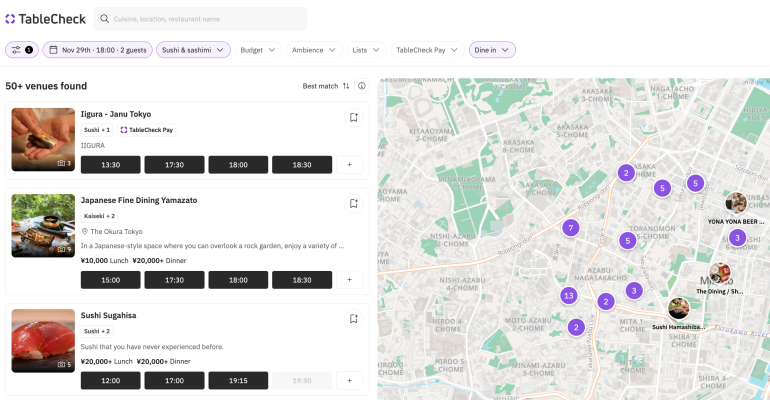Open the Budget dropdown
Screen dimensions: 770x400
258,50
